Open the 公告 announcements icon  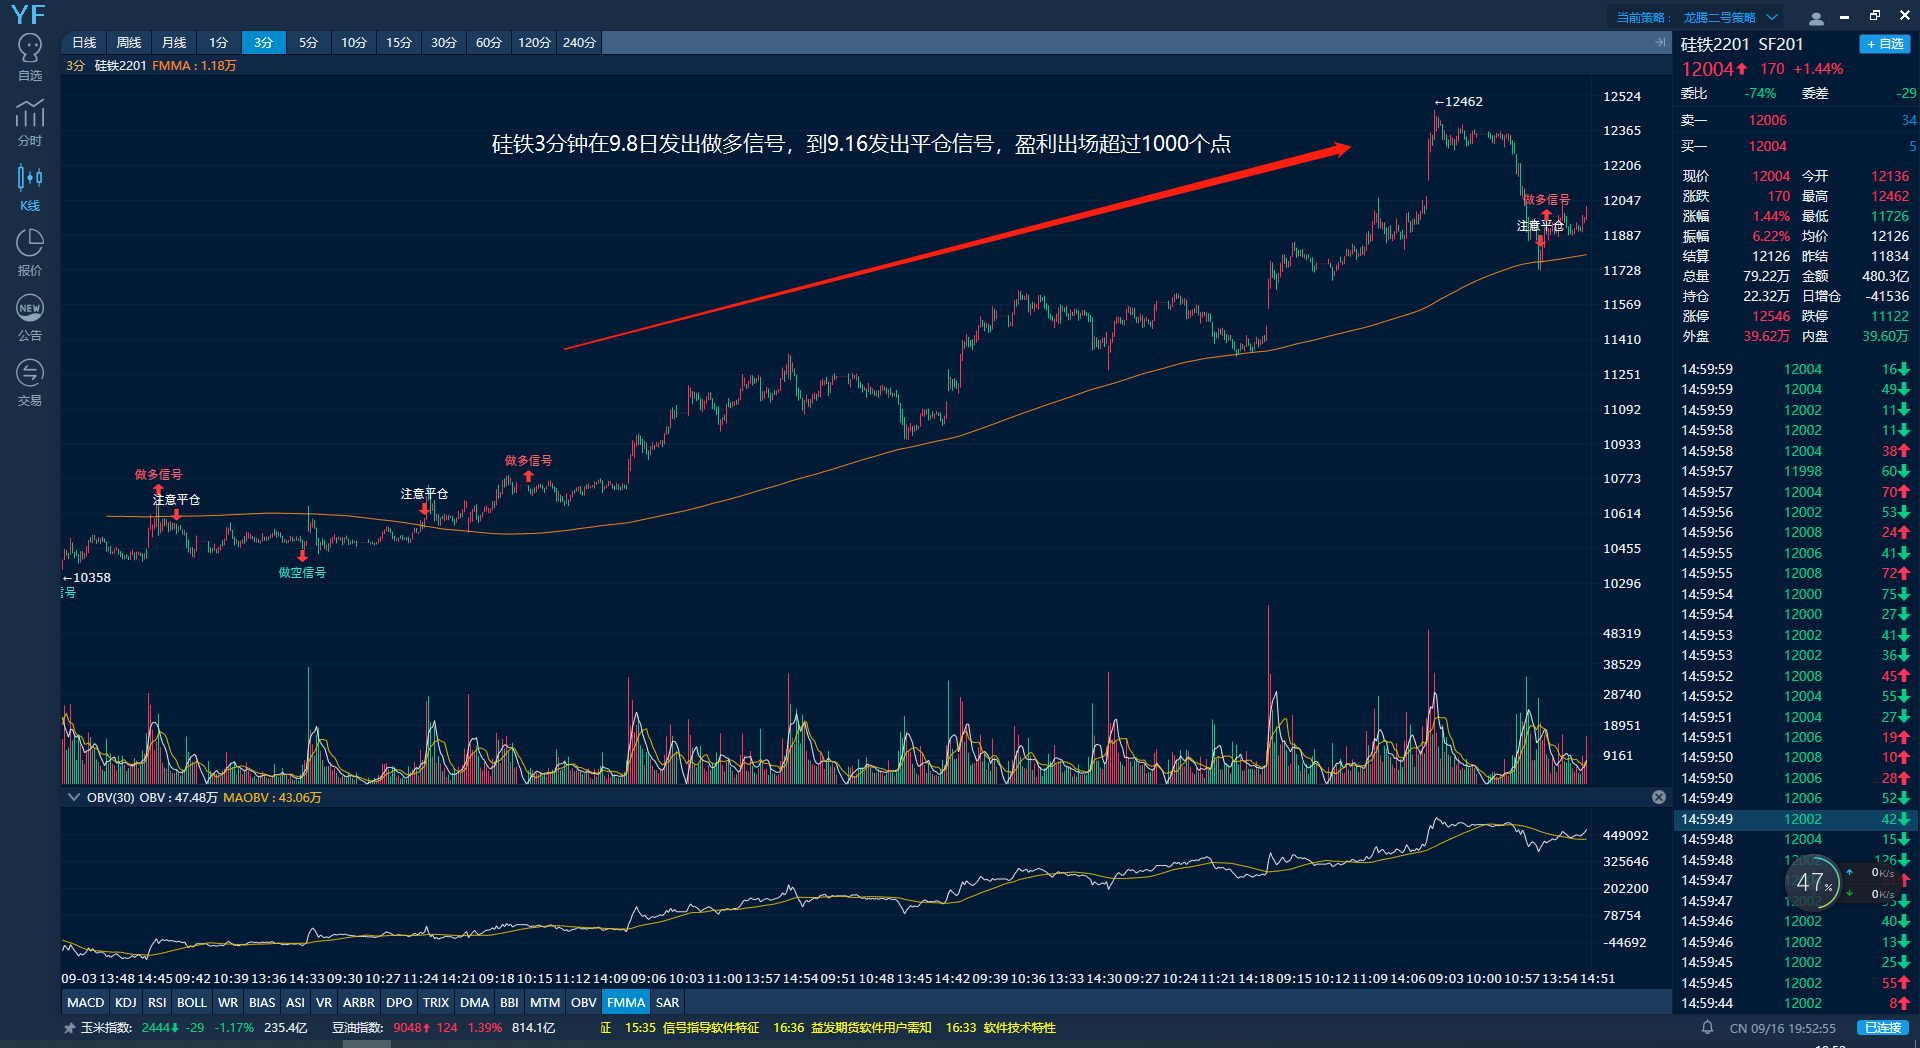[30, 317]
